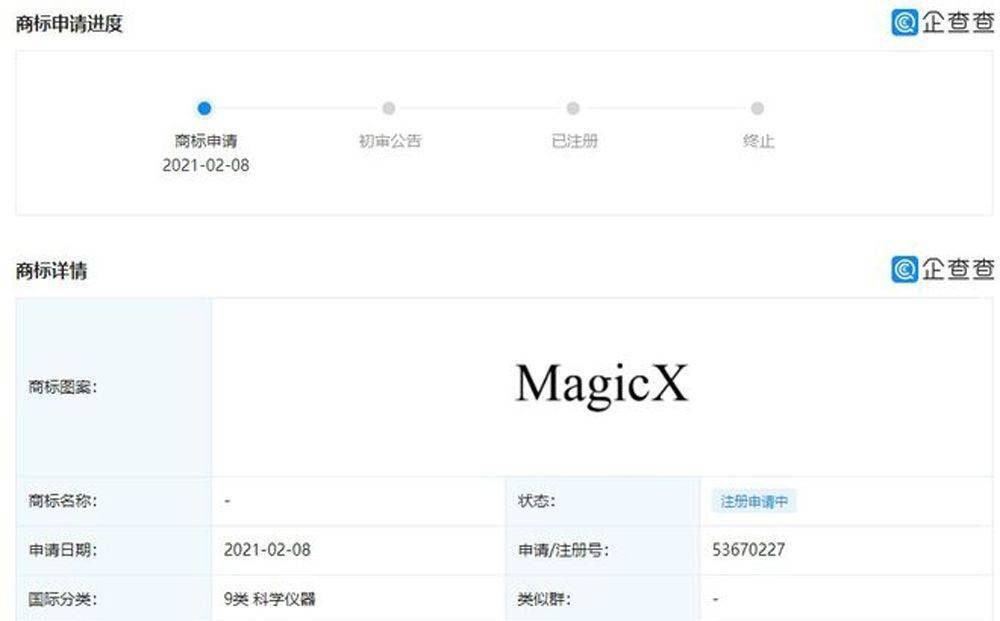Select the 9类 科学仪器 classification value
Screen dimensions: 1000x621
(269, 599)
